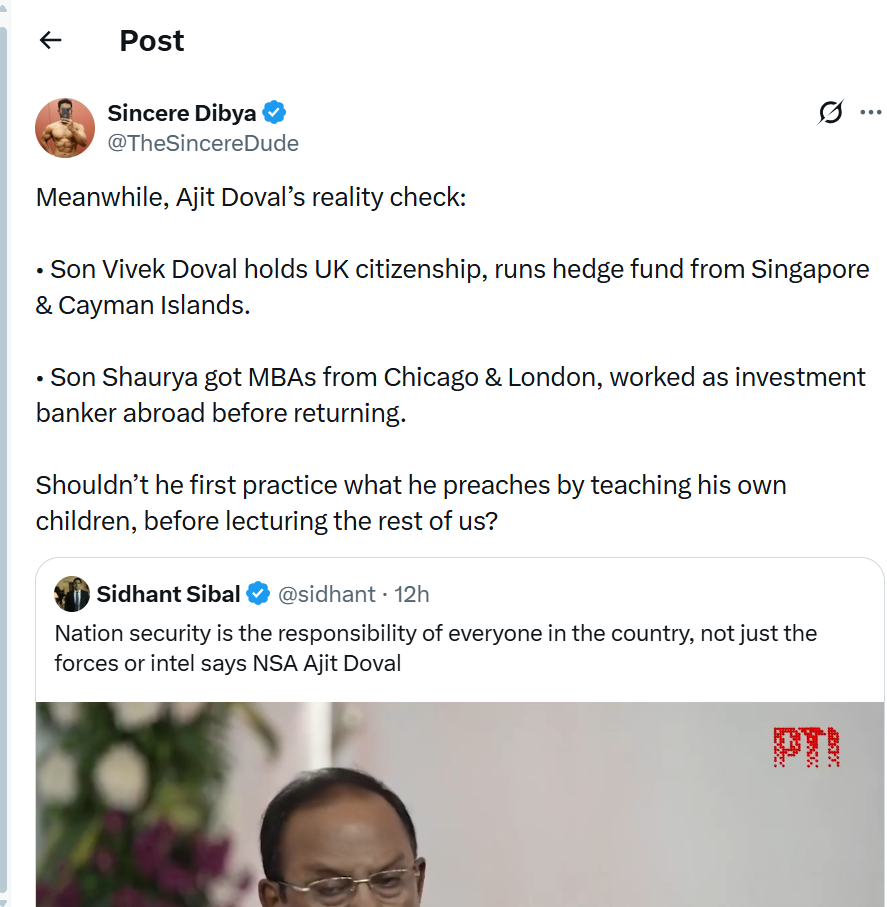Click the Shaurya MBAs paragraph
This screenshot has width=887, height=907.
coord(451,395)
